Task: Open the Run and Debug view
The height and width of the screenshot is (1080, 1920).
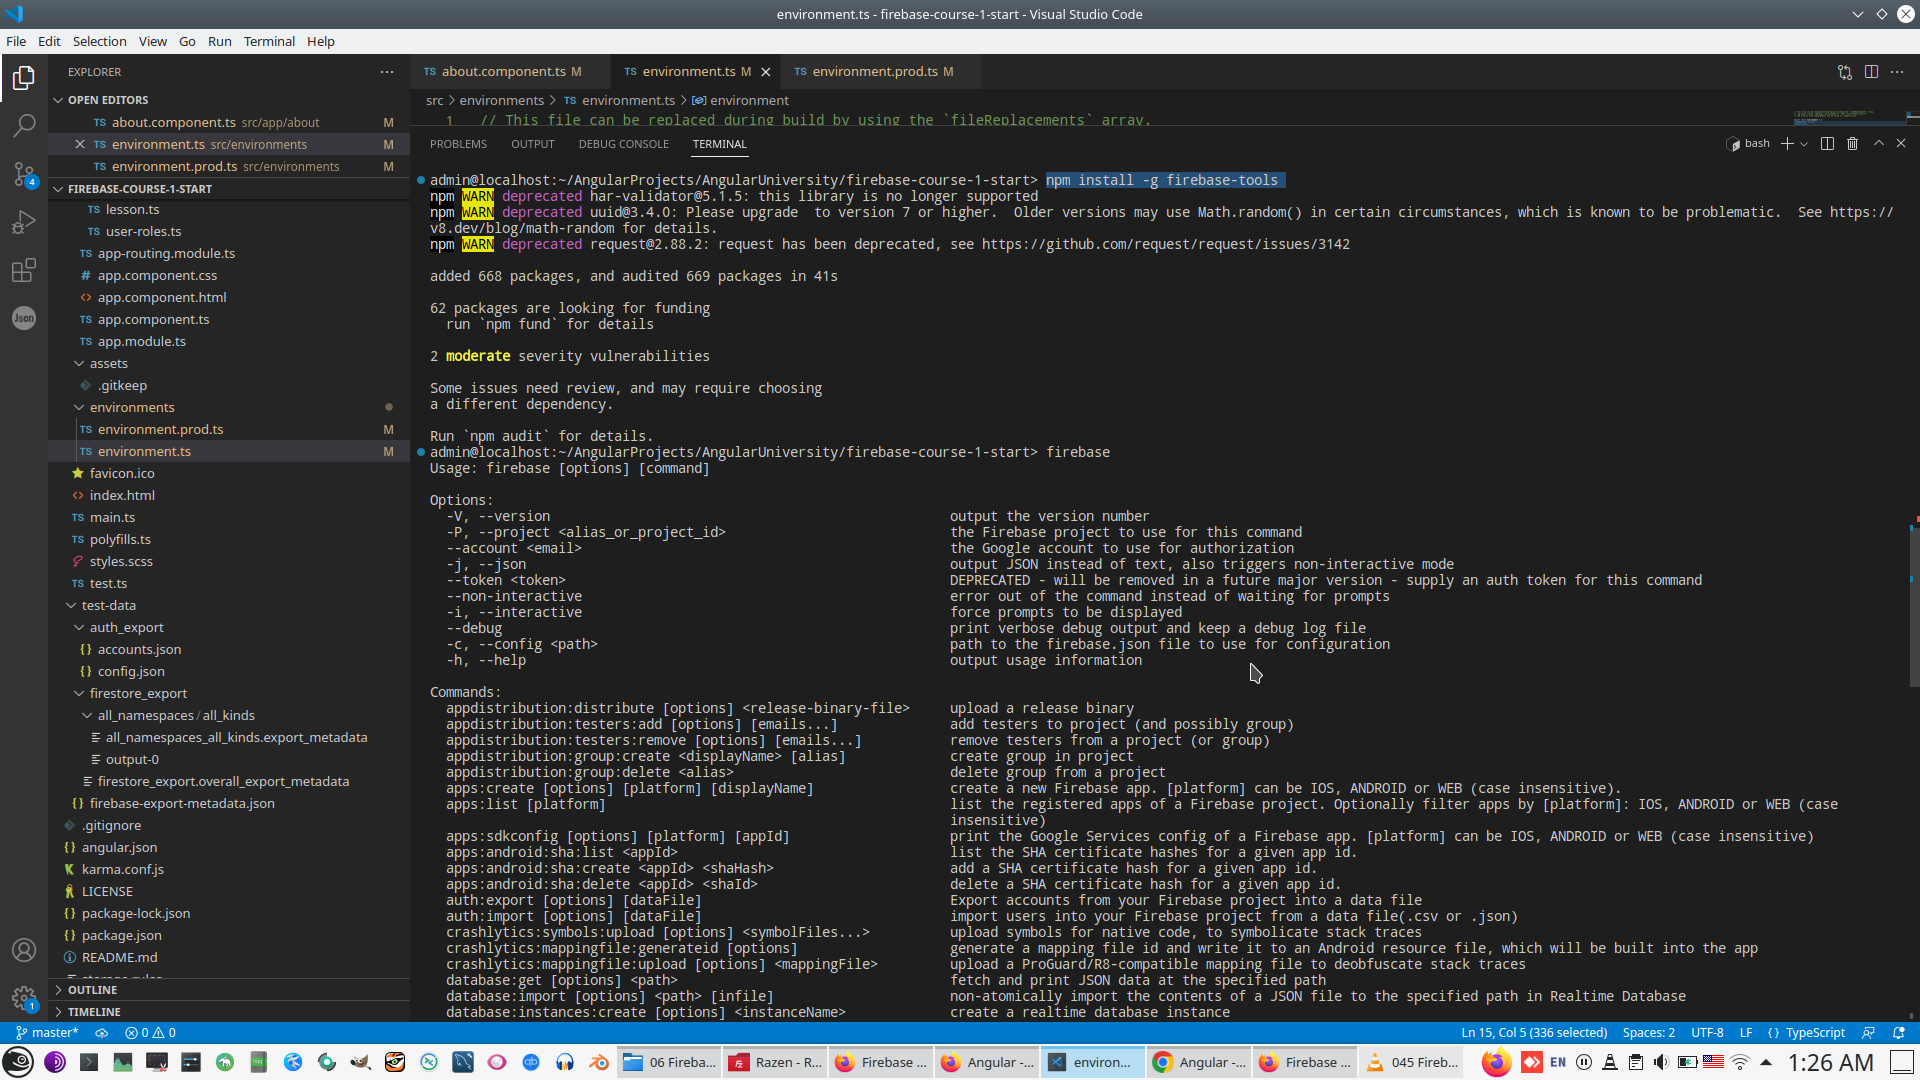Action: point(24,222)
